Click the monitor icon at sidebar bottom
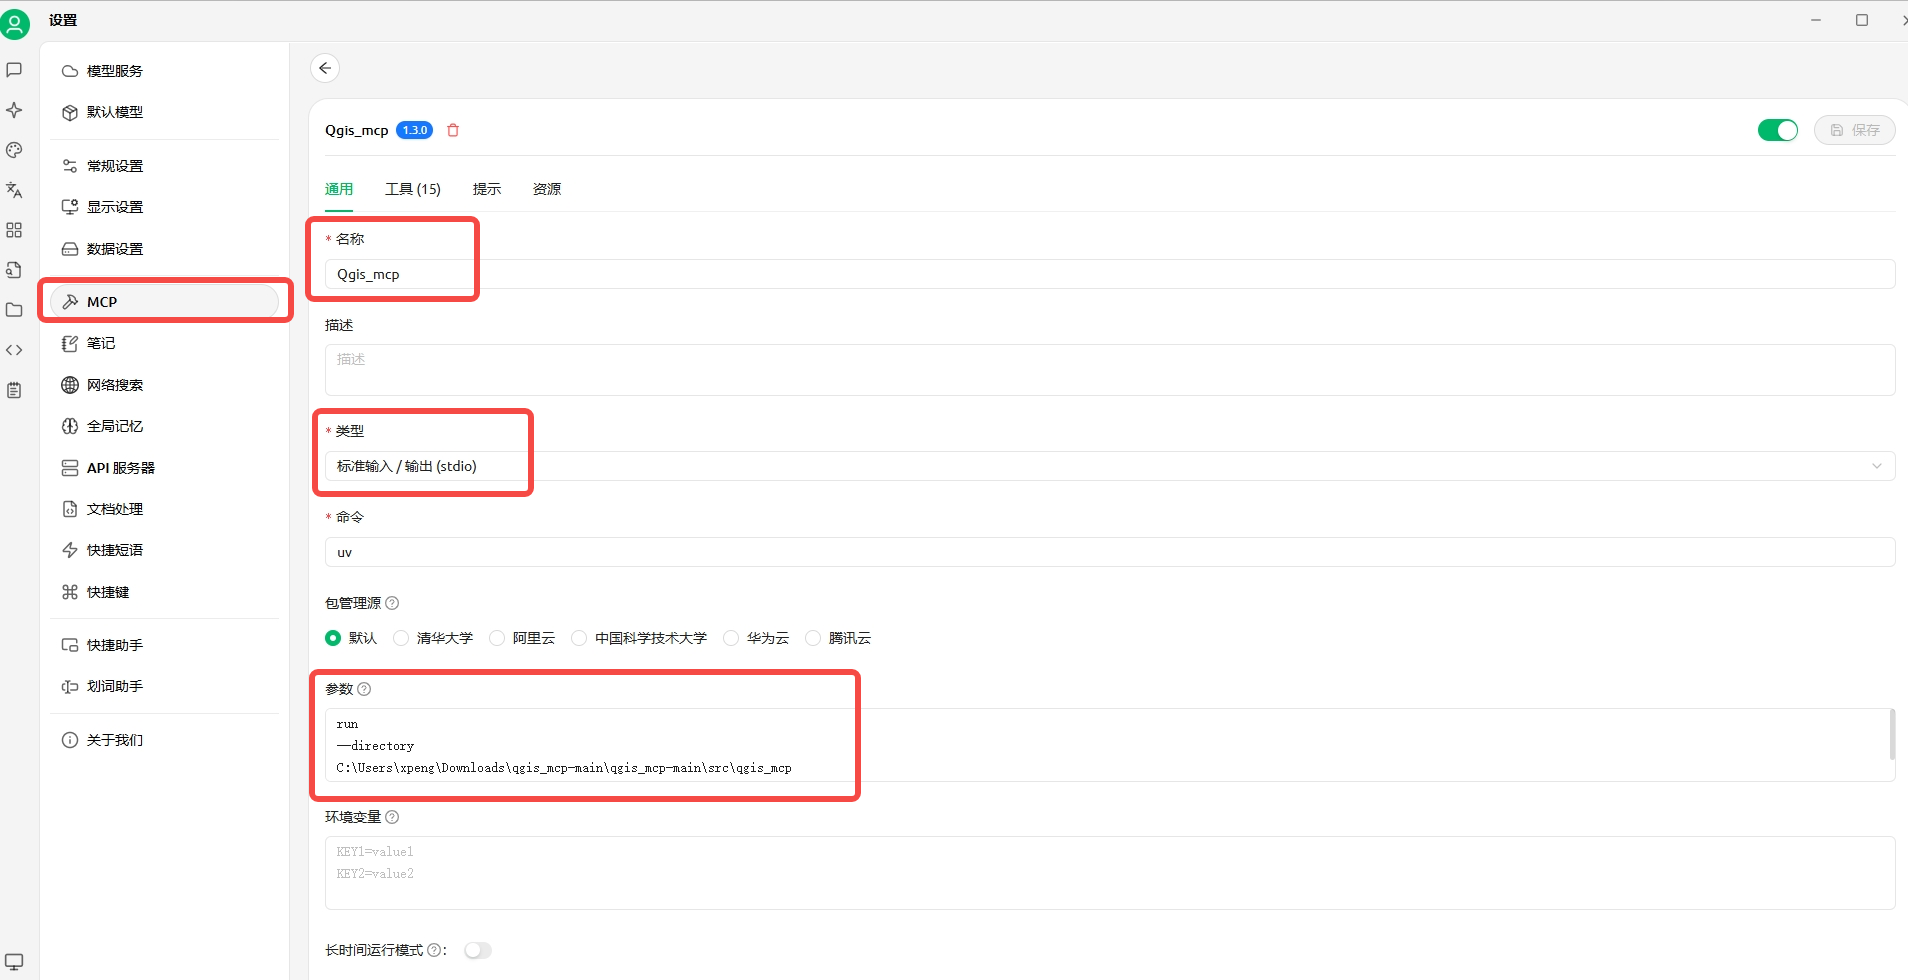The height and width of the screenshot is (980, 1908). [14, 962]
